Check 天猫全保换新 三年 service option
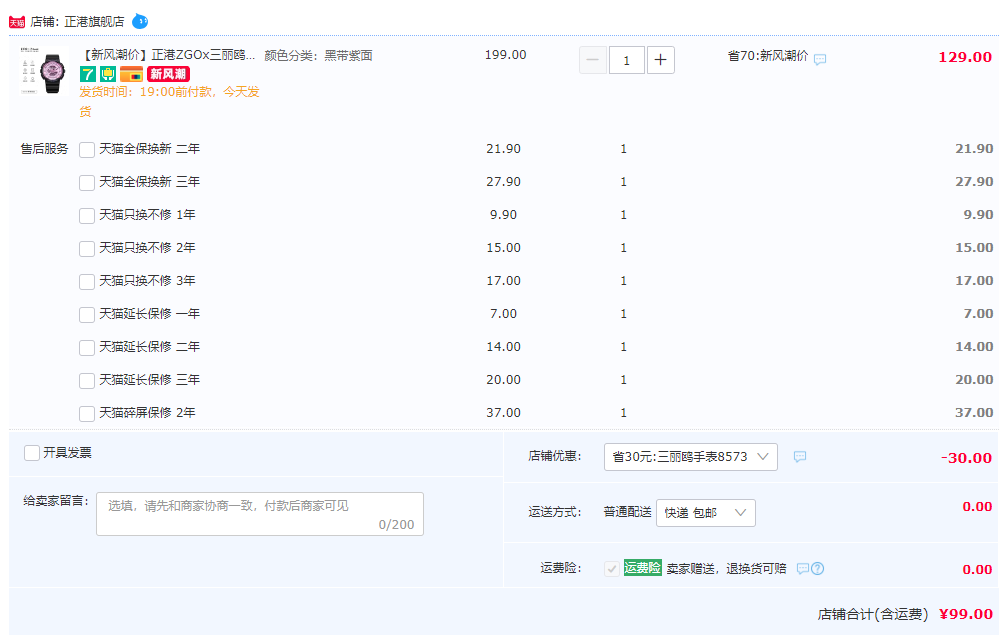Viewport: 999px width, 635px height. (x=87, y=183)
